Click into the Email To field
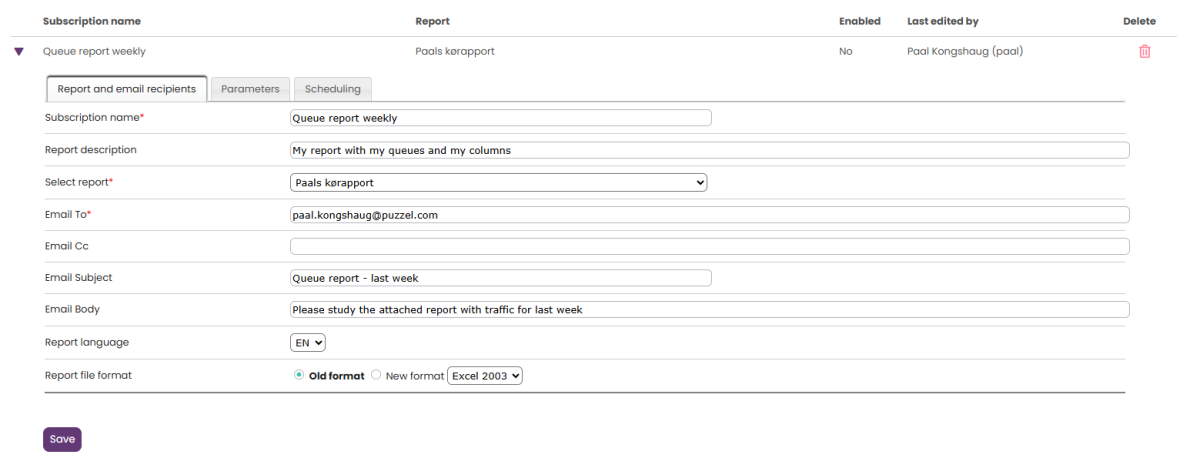The height and width of the screenshot is (458, 1200). click(x=710, y=214)
